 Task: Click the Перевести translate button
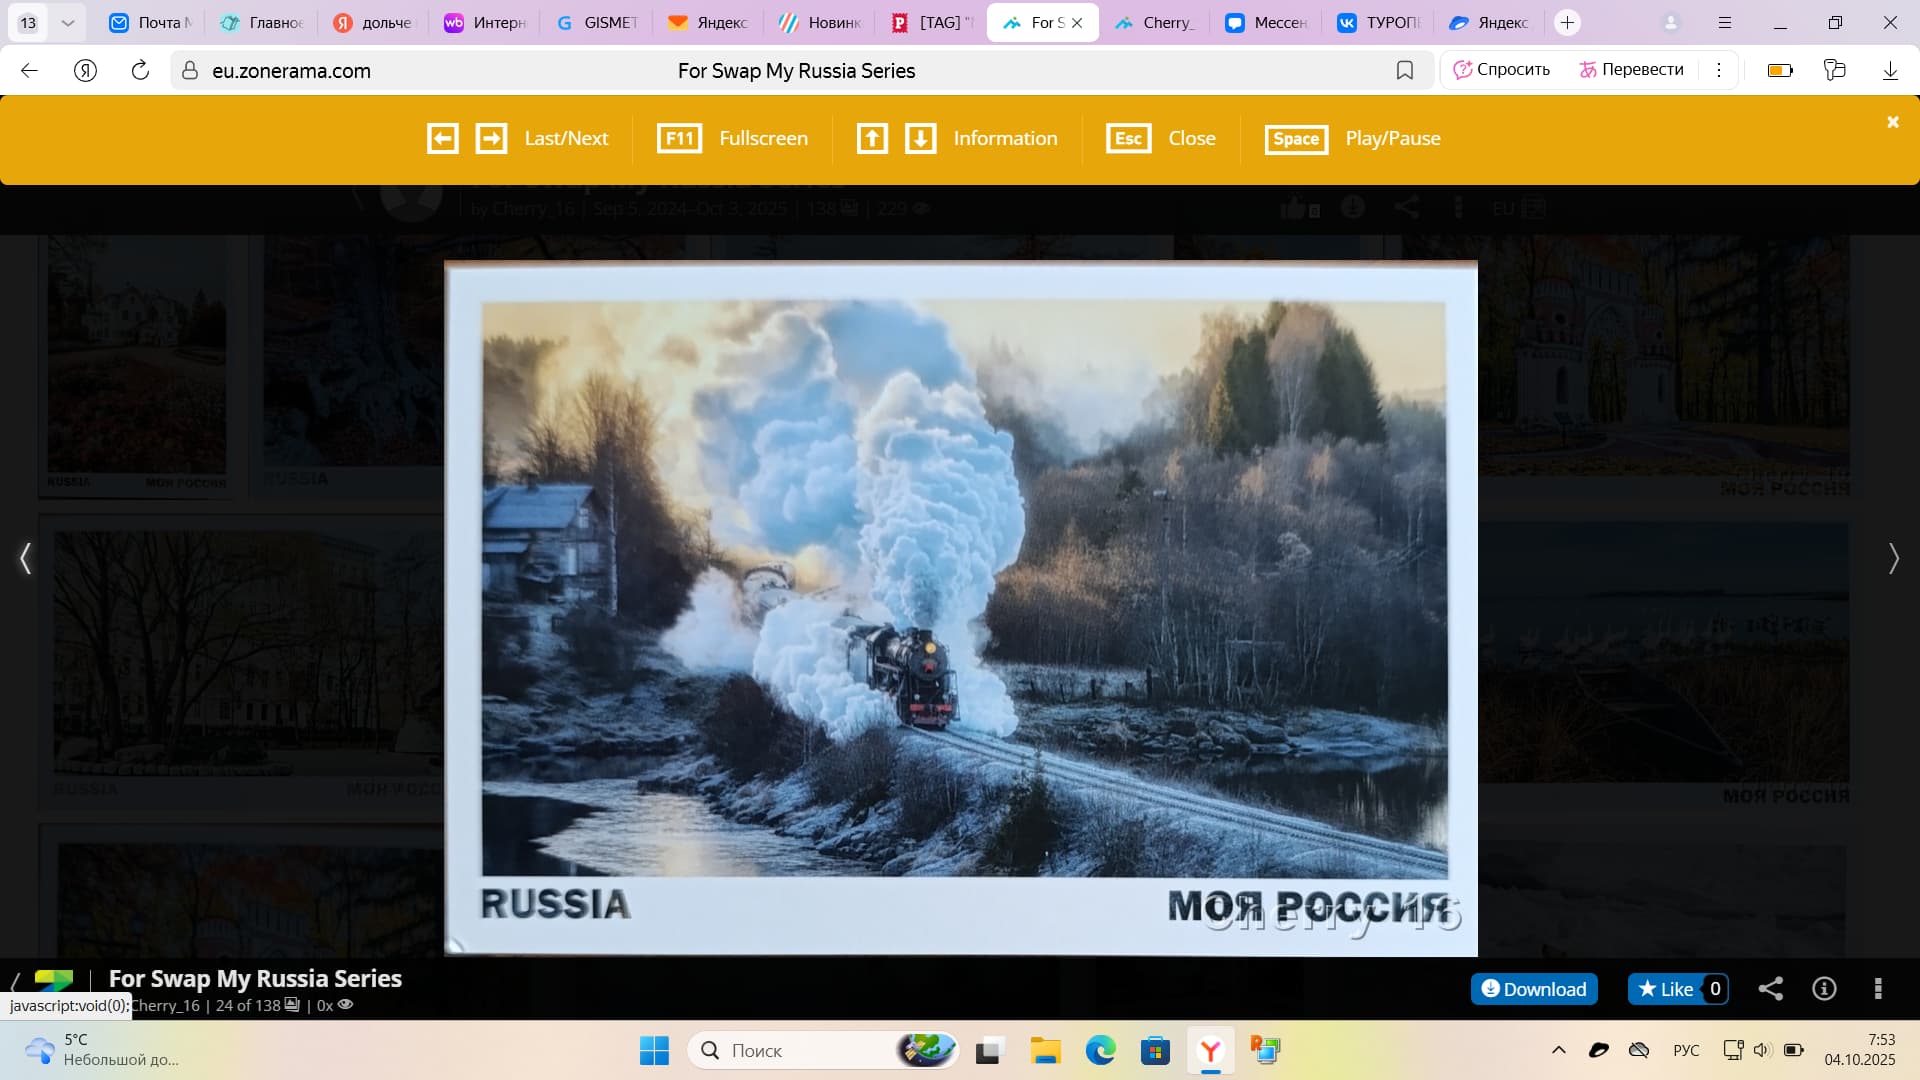(x=1631, y=70)
